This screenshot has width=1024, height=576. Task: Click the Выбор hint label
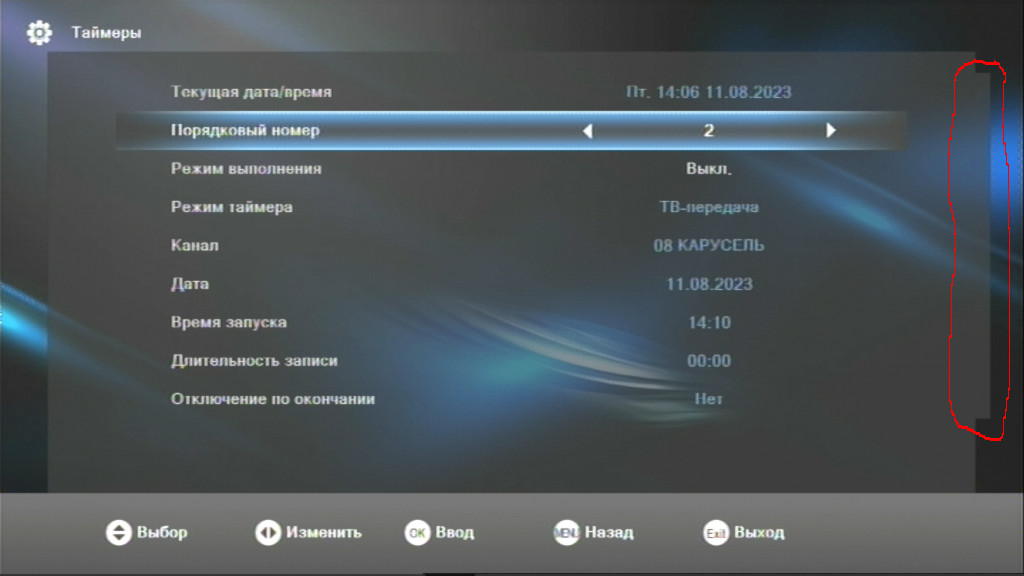coord(162,533)
